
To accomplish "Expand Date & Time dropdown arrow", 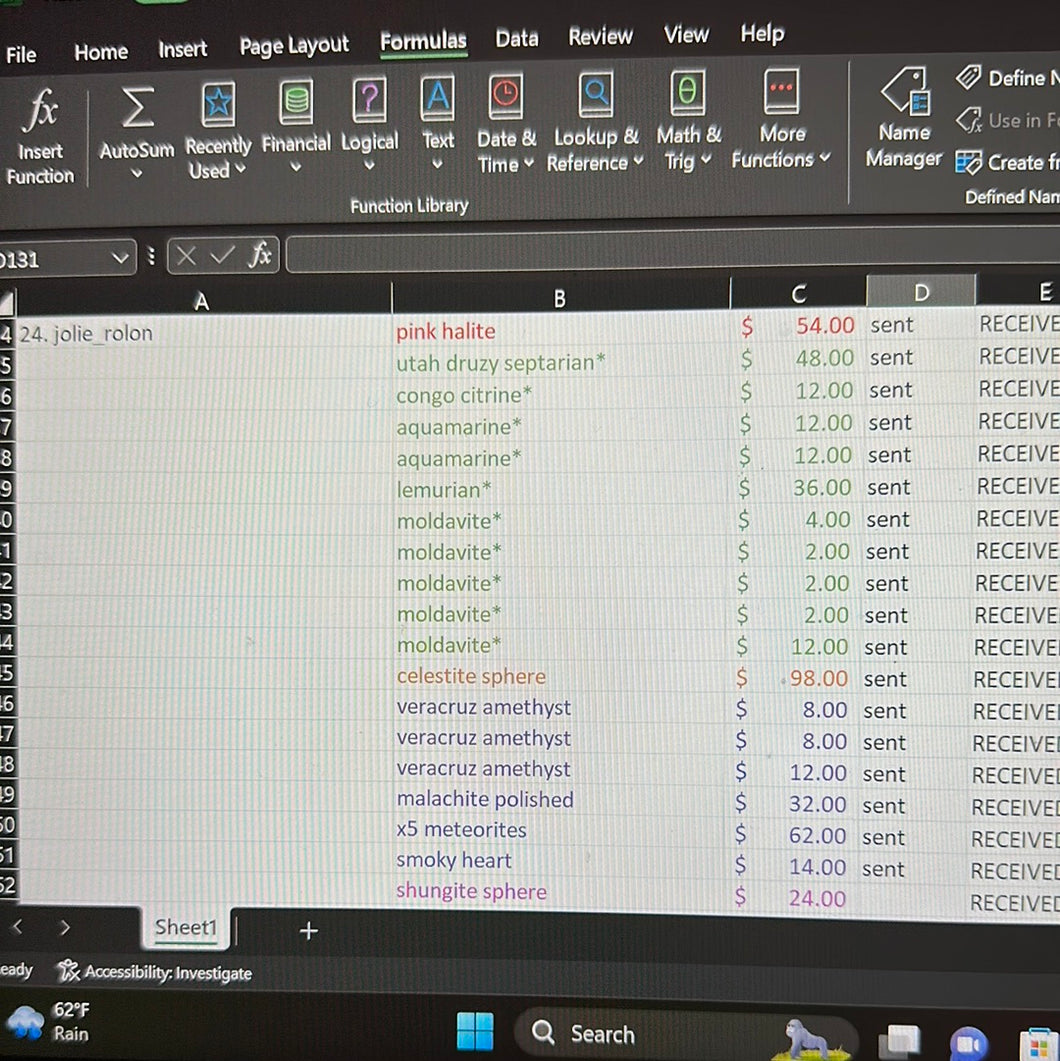I will point(529,162).
